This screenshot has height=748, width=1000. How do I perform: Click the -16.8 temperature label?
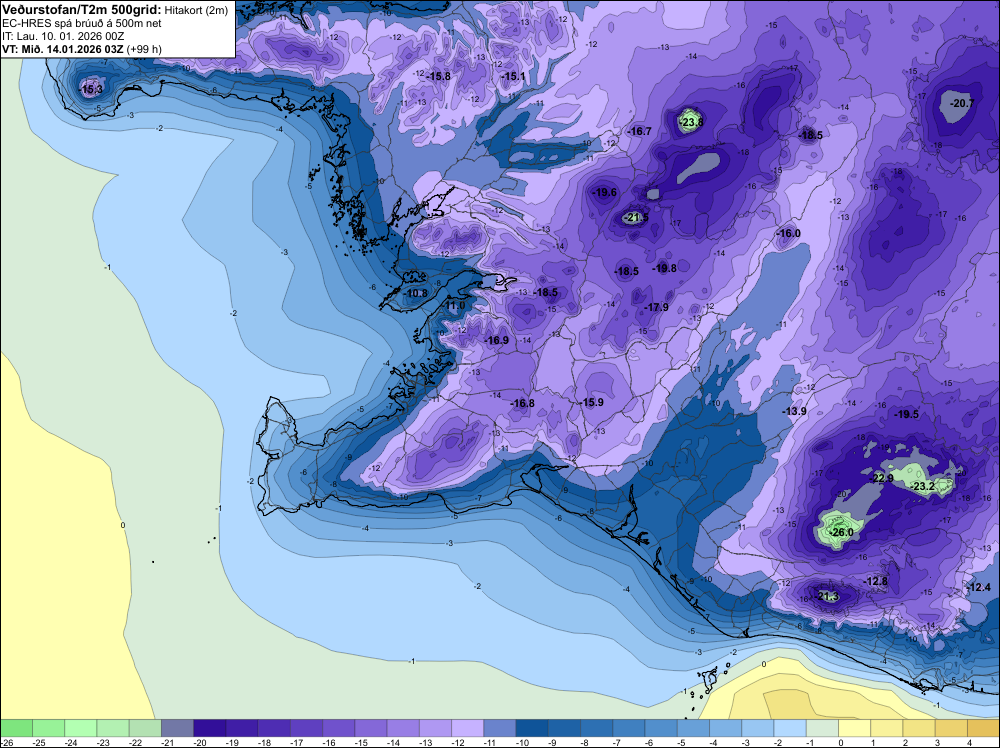[x=522, y=403]
